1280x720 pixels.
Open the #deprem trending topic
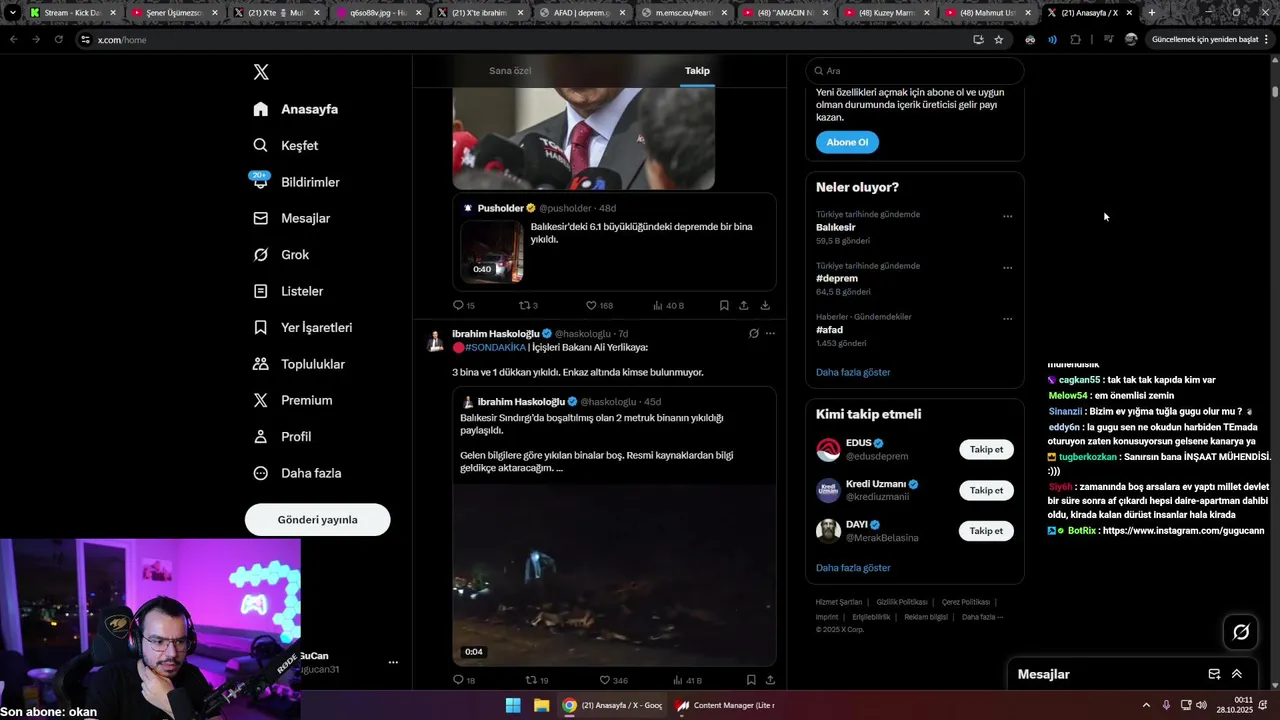(x=837, y=278)
